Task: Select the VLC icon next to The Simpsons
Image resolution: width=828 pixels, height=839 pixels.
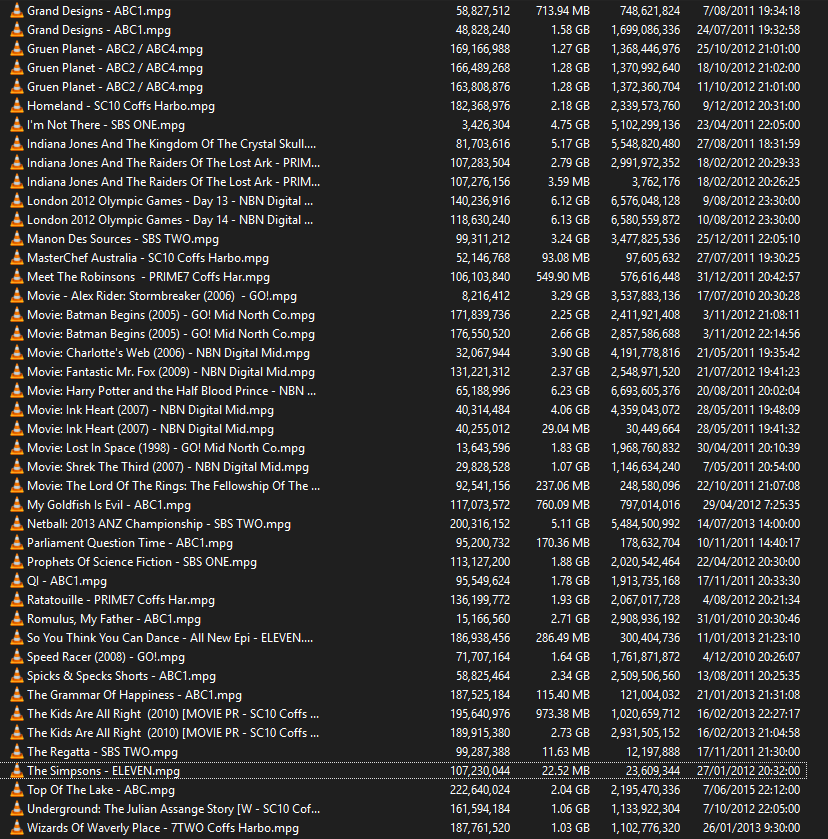Action: coord(15,771)
